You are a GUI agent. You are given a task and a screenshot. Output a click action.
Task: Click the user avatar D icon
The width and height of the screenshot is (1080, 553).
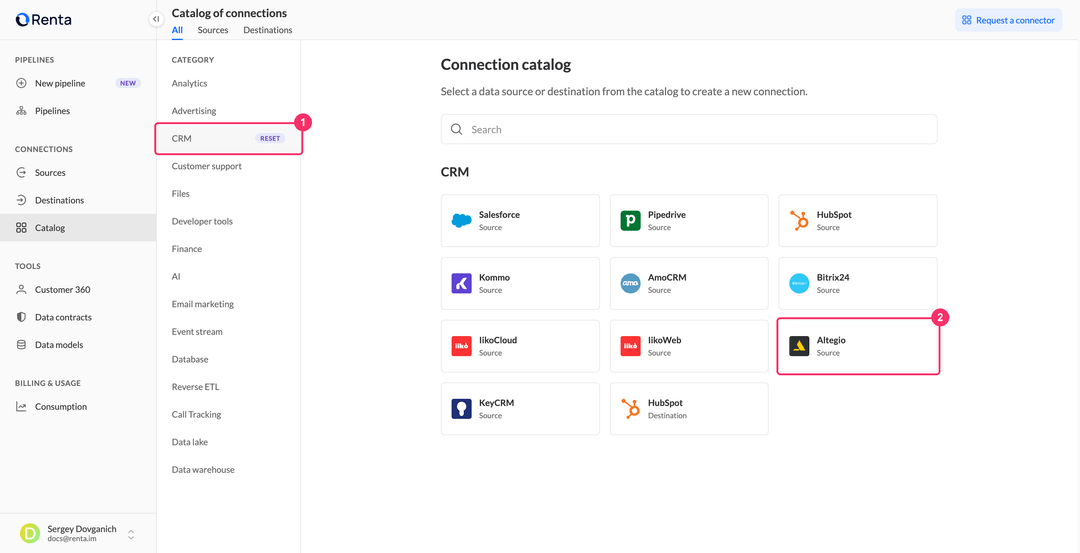pyautogui.click(x=30, y=534)
